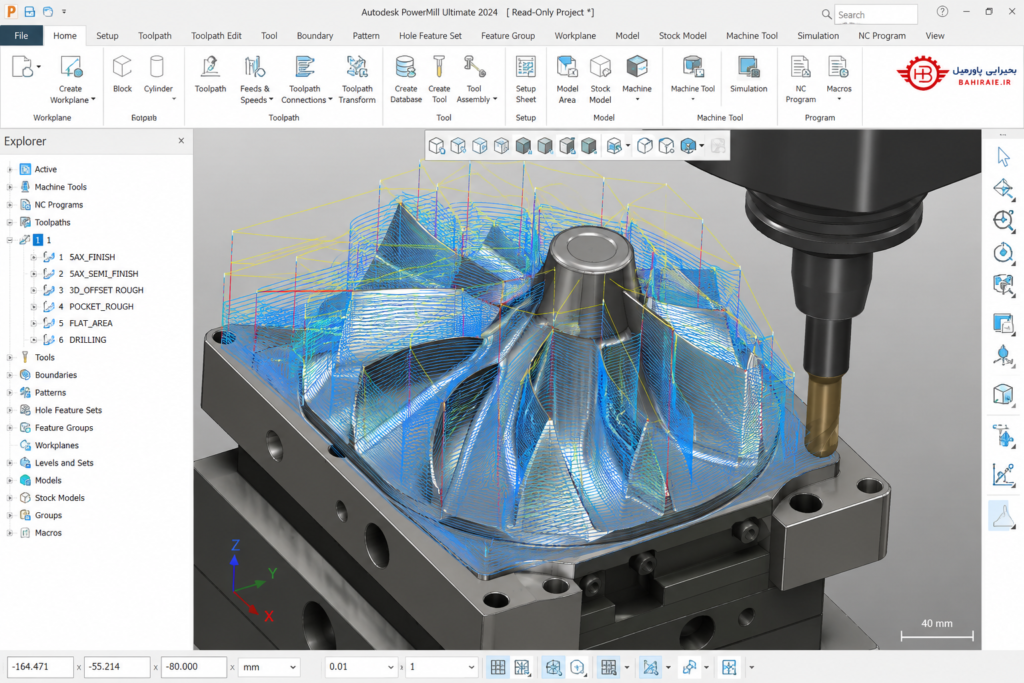Image resolution: width=1024 pixels, height=683 pixels.
Task: Click the highlighted cone icon in right toolbar
Action: pos(1003,516)
